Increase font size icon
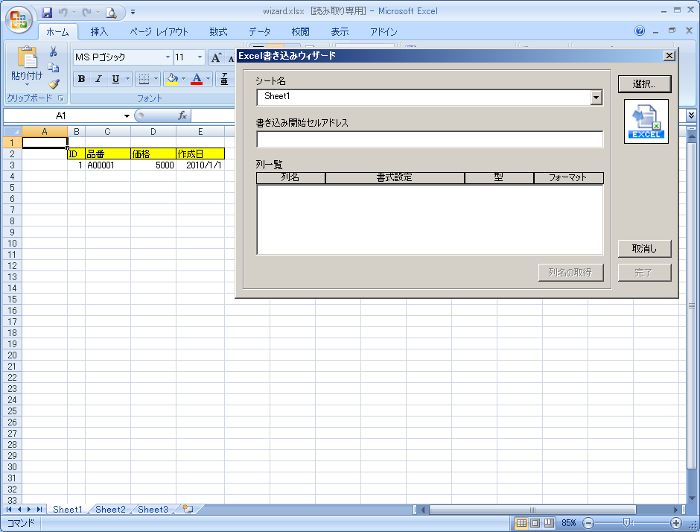 pos(216,58)
